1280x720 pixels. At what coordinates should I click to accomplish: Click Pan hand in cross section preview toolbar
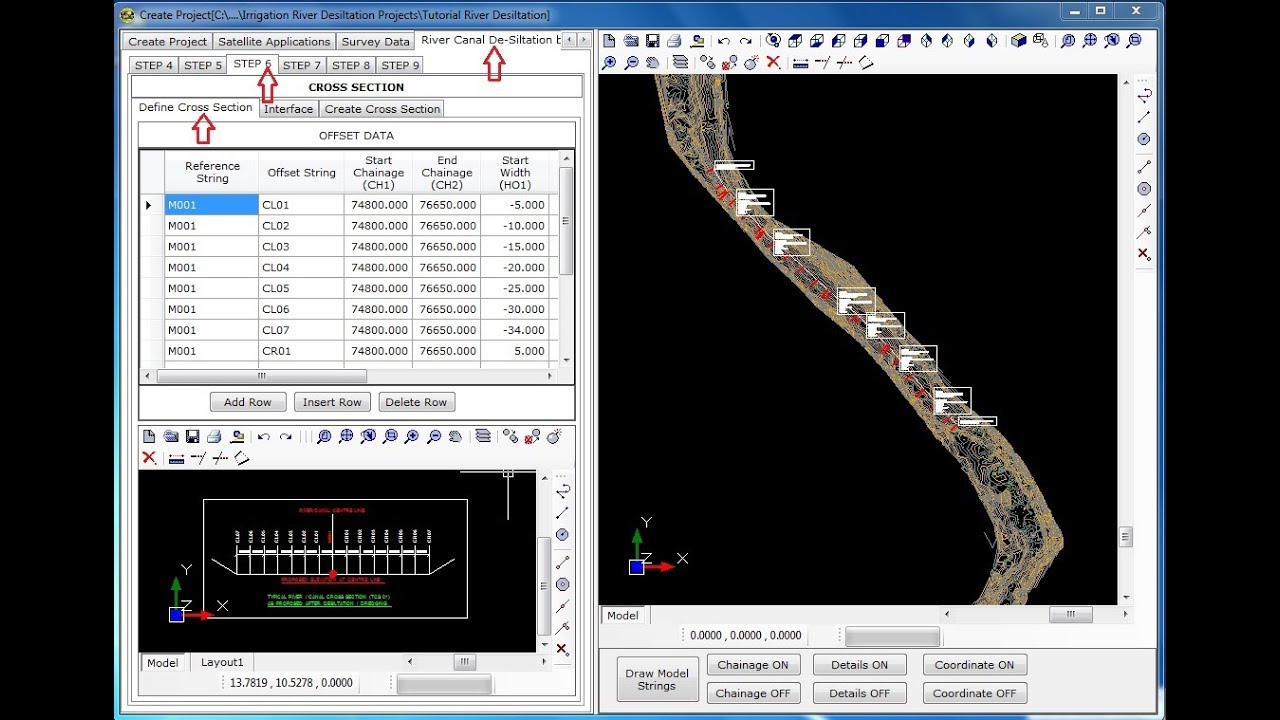point(456,436)
